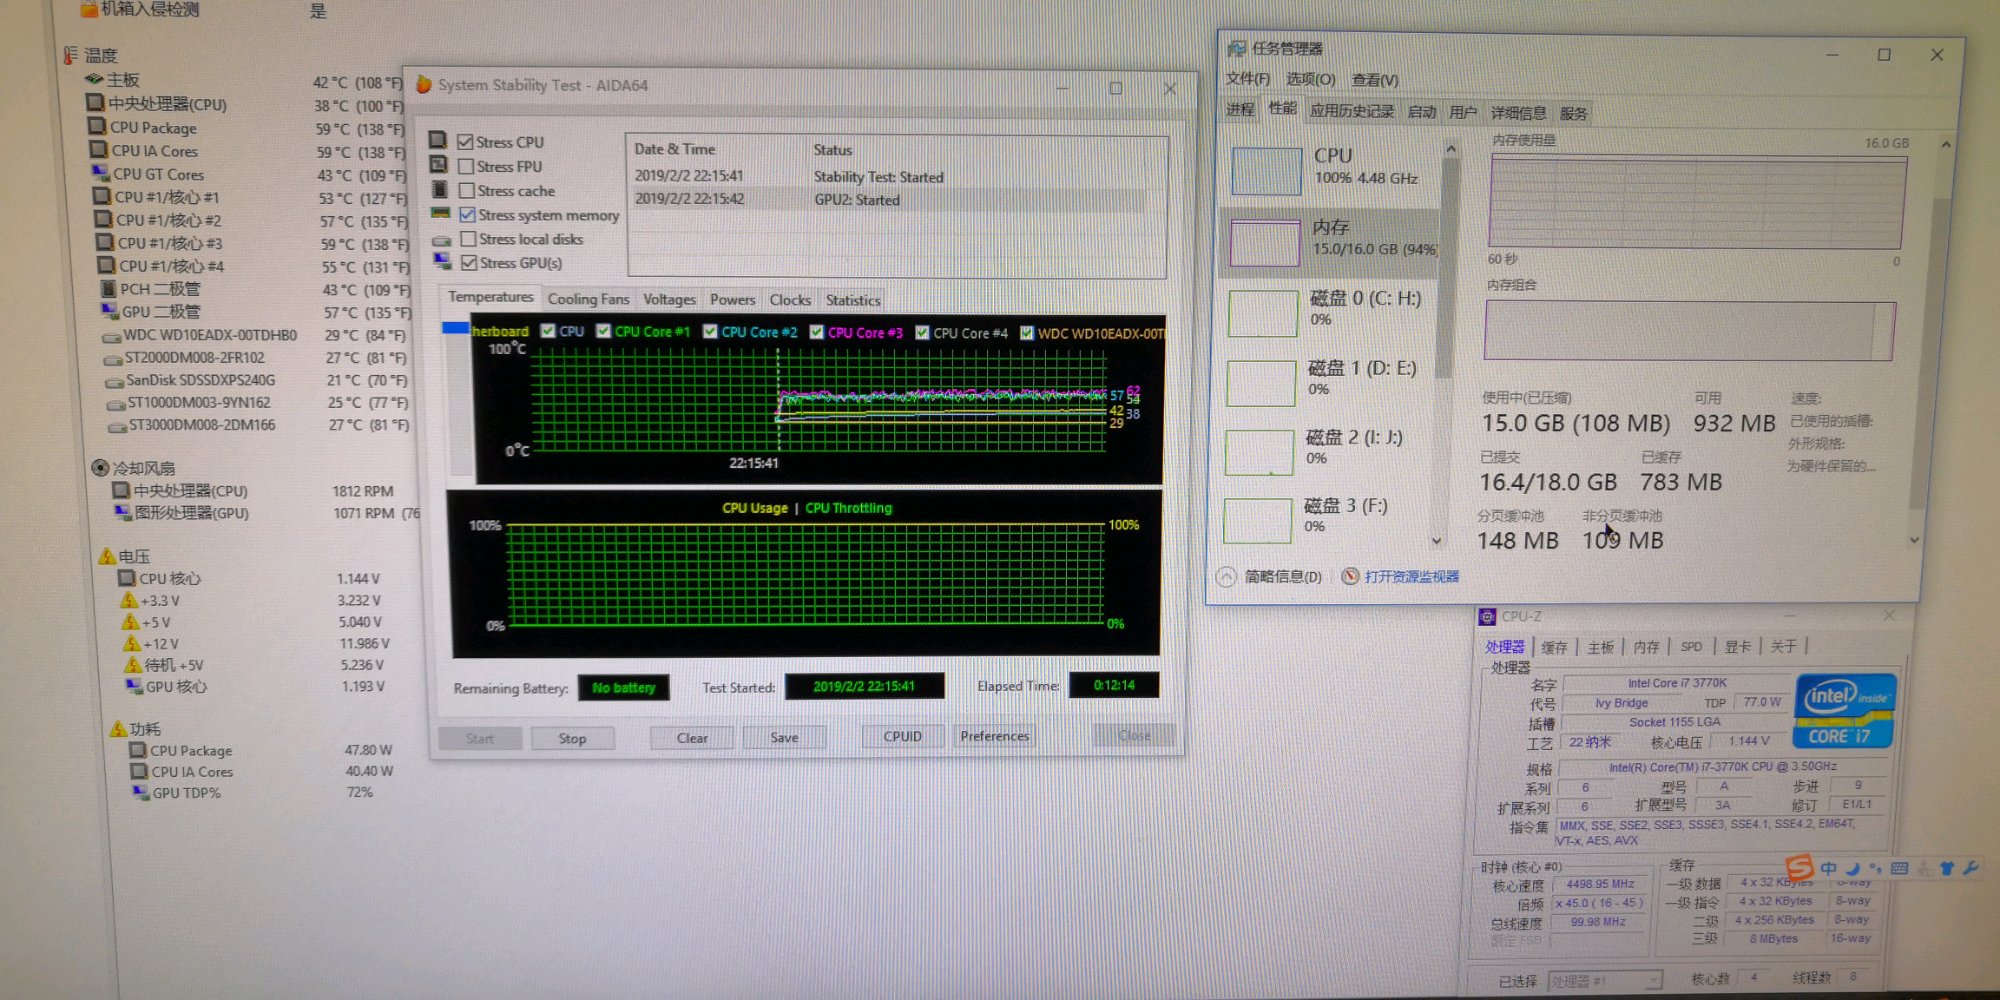This screenshot has width=2000, height=1000.
Task: Switch to the Voltages tab
Action: coord(669,299)
